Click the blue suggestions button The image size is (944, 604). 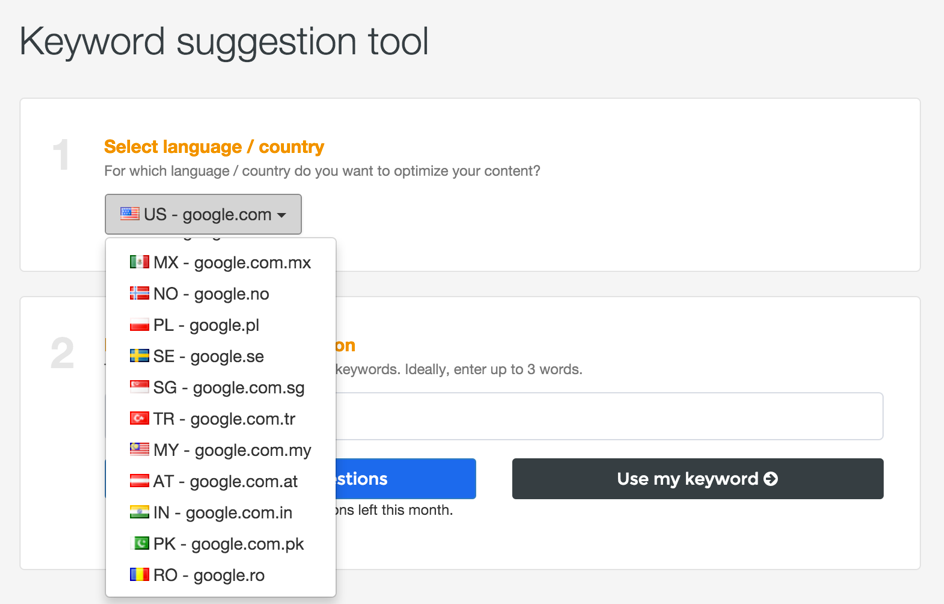coord(405,479)
